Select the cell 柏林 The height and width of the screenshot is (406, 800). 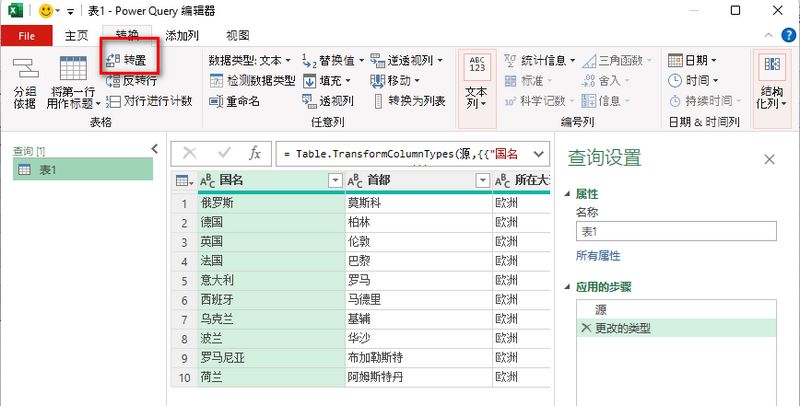pos(419,222)
